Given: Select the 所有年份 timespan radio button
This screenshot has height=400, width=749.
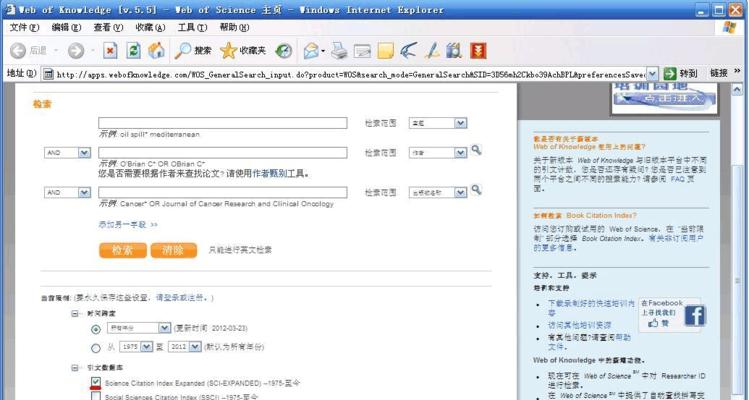Looking at the screenshot, I should click(x=96, y=329).
